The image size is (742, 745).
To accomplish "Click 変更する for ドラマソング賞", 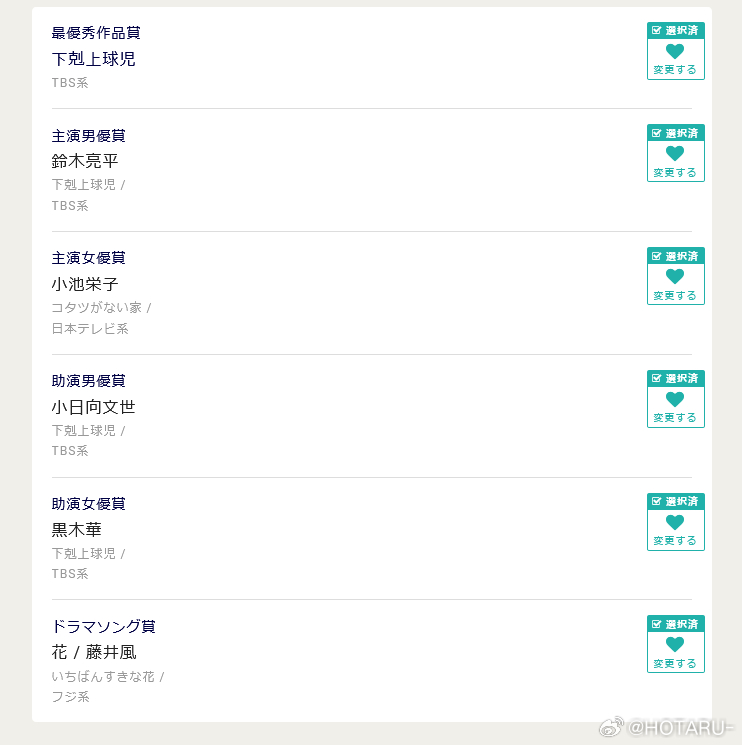I will coord(675,663).
